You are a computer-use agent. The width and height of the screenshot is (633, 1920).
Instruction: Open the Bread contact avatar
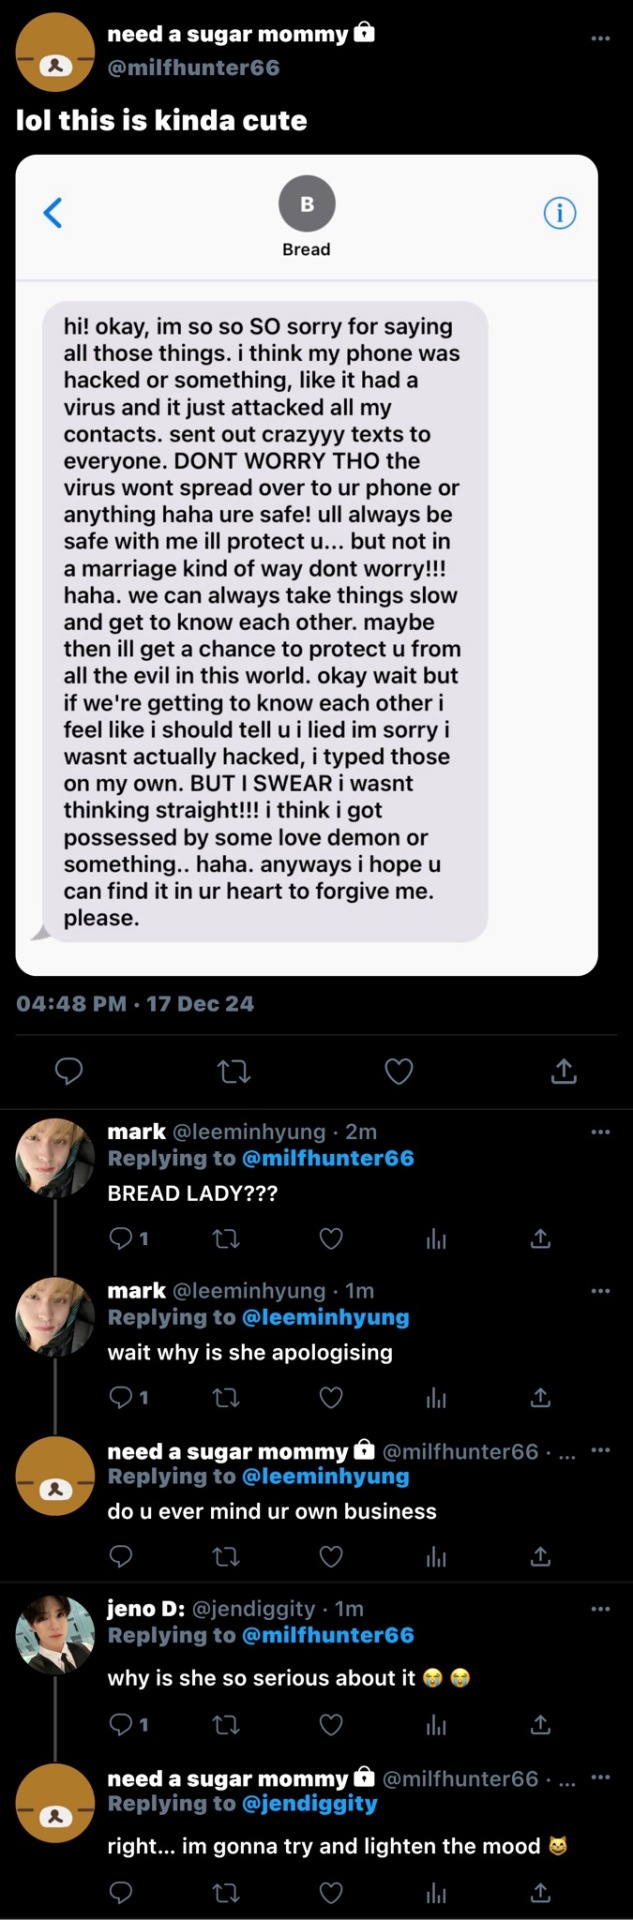tap(307, 204)
